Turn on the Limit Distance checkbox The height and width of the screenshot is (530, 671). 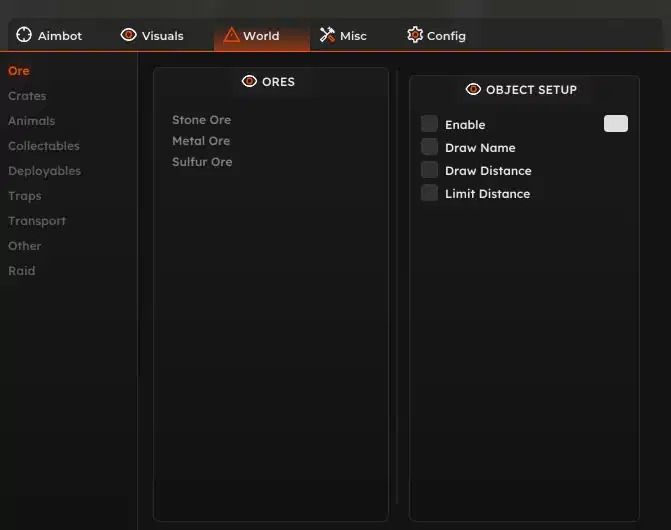click(429, 193)
